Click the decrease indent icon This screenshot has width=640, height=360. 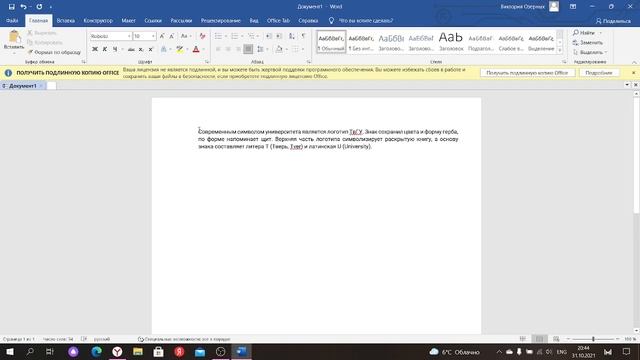point(269,36)
